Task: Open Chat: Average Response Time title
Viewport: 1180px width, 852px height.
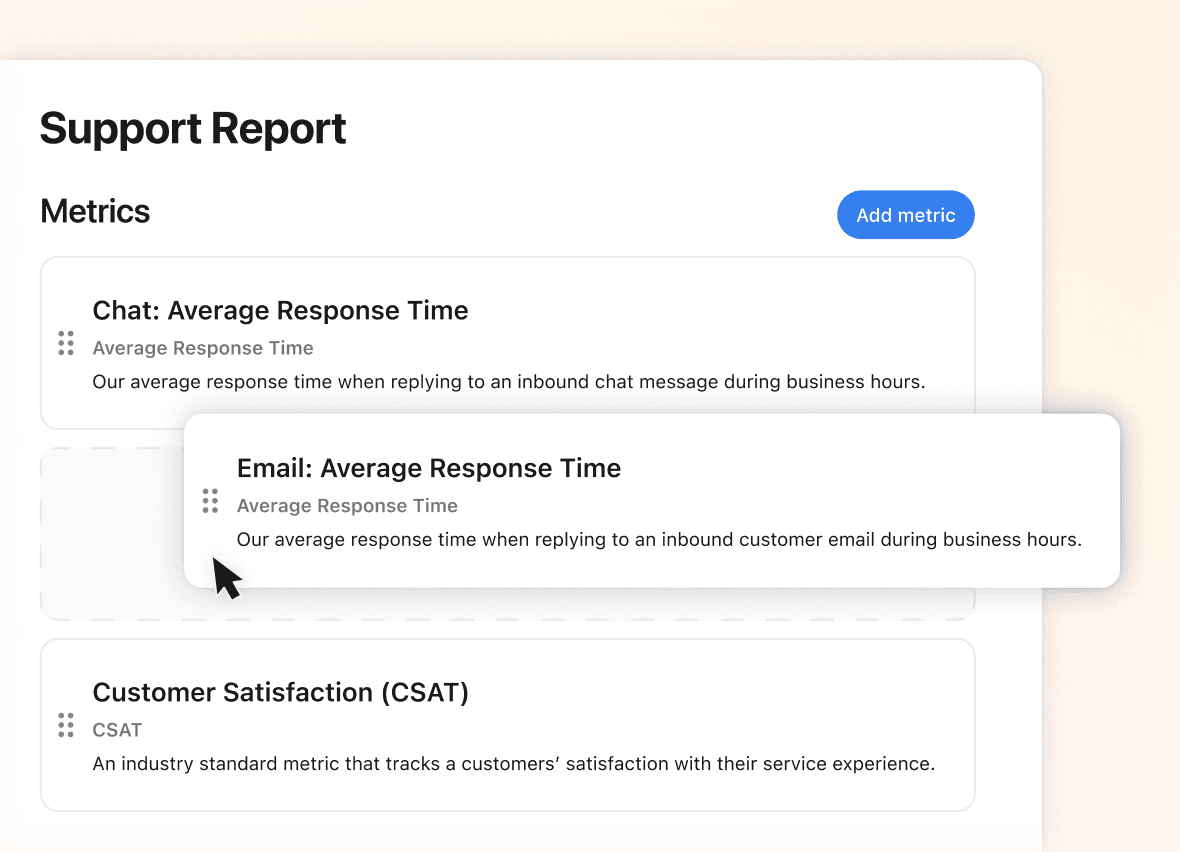Action: click(280, 311)
